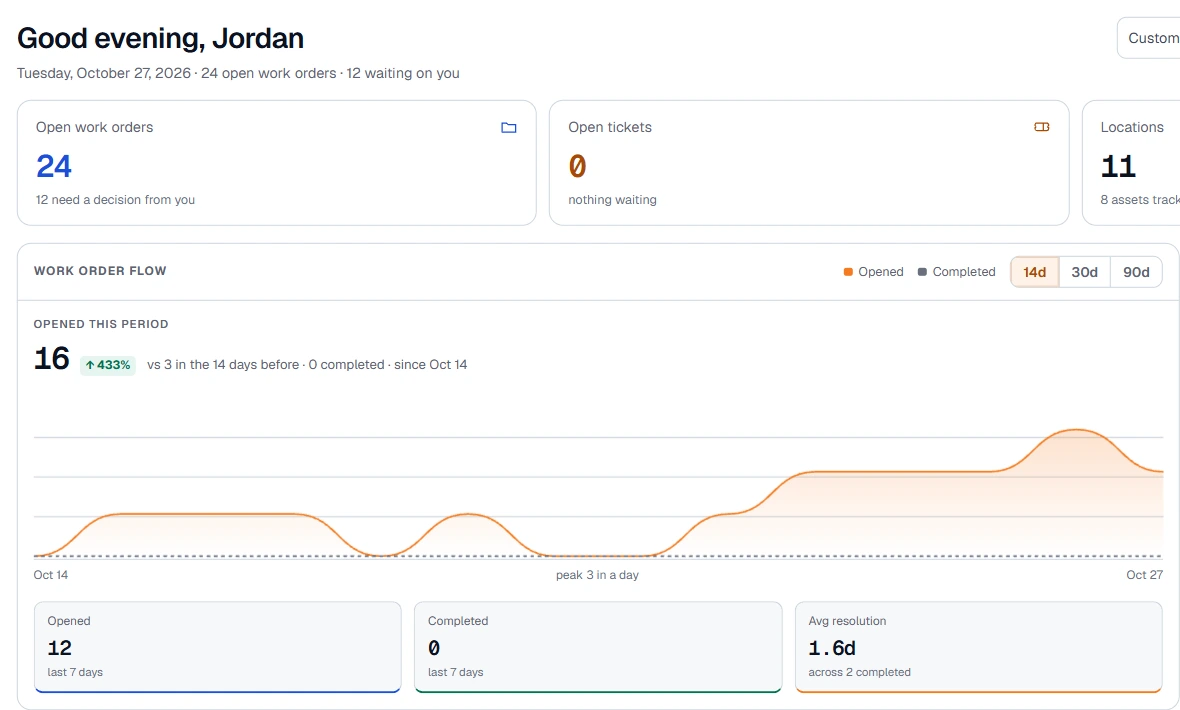
Task: Toggle the Completed legend series
Action: click(x=956, y=272)
